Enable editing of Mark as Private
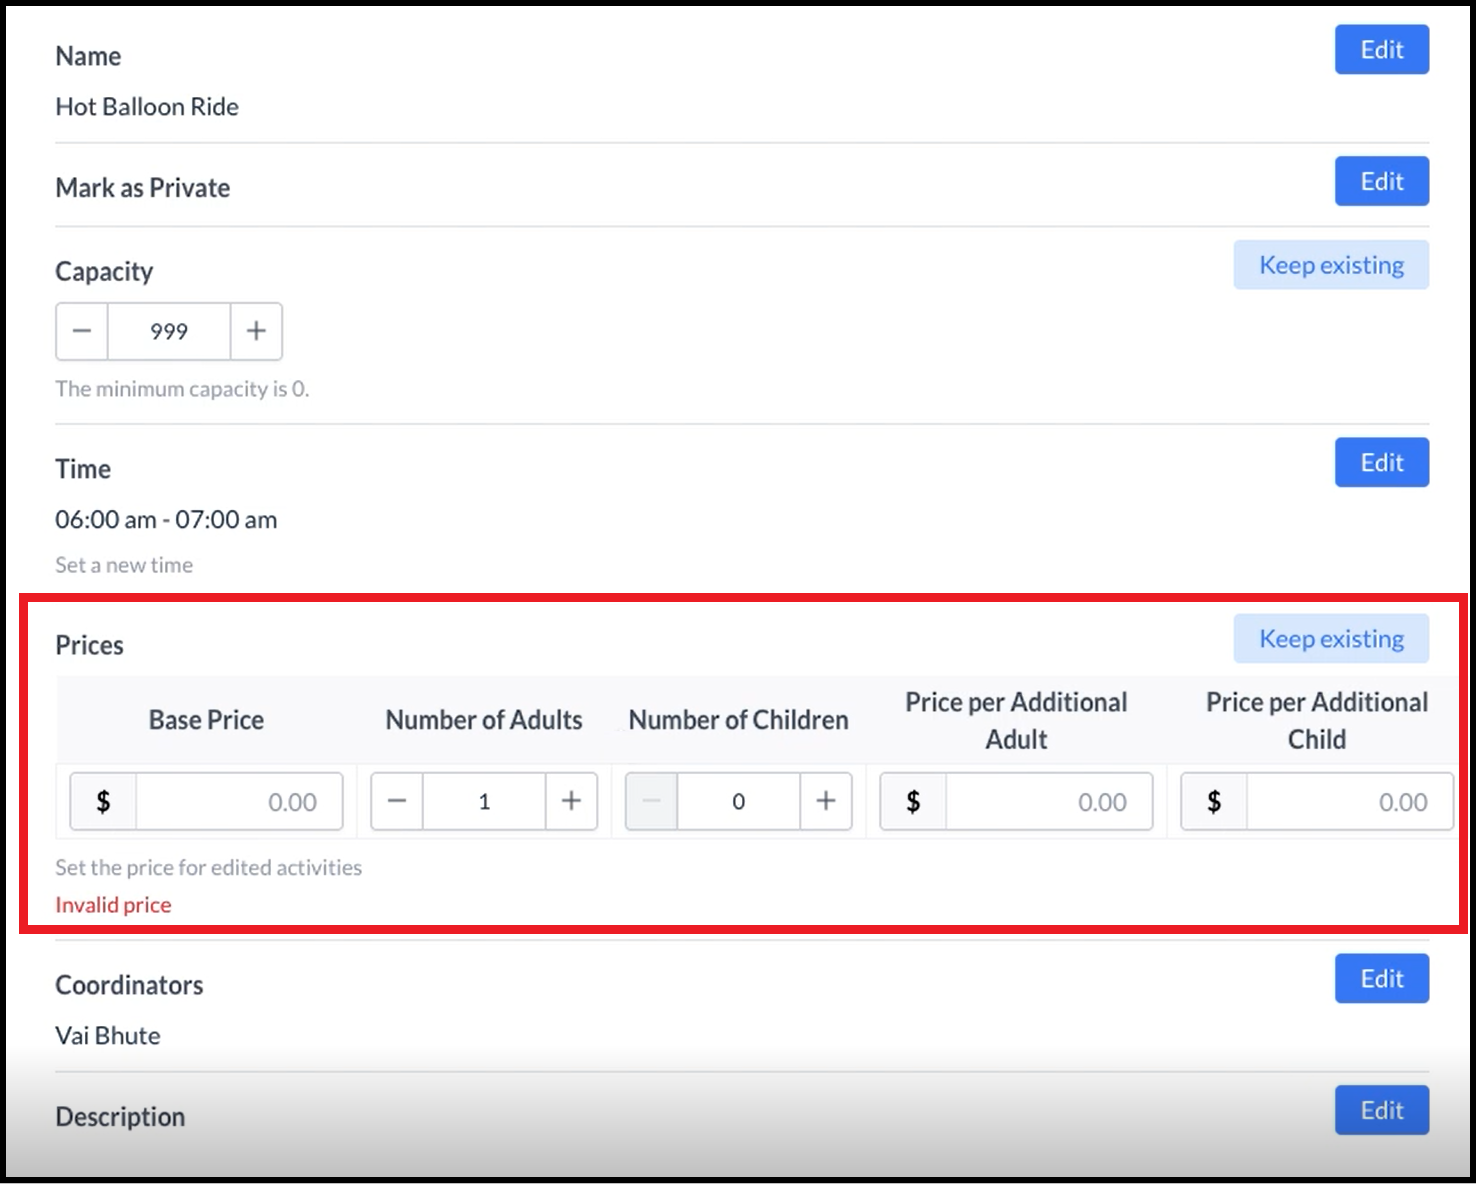 [x=1381, y=181]
